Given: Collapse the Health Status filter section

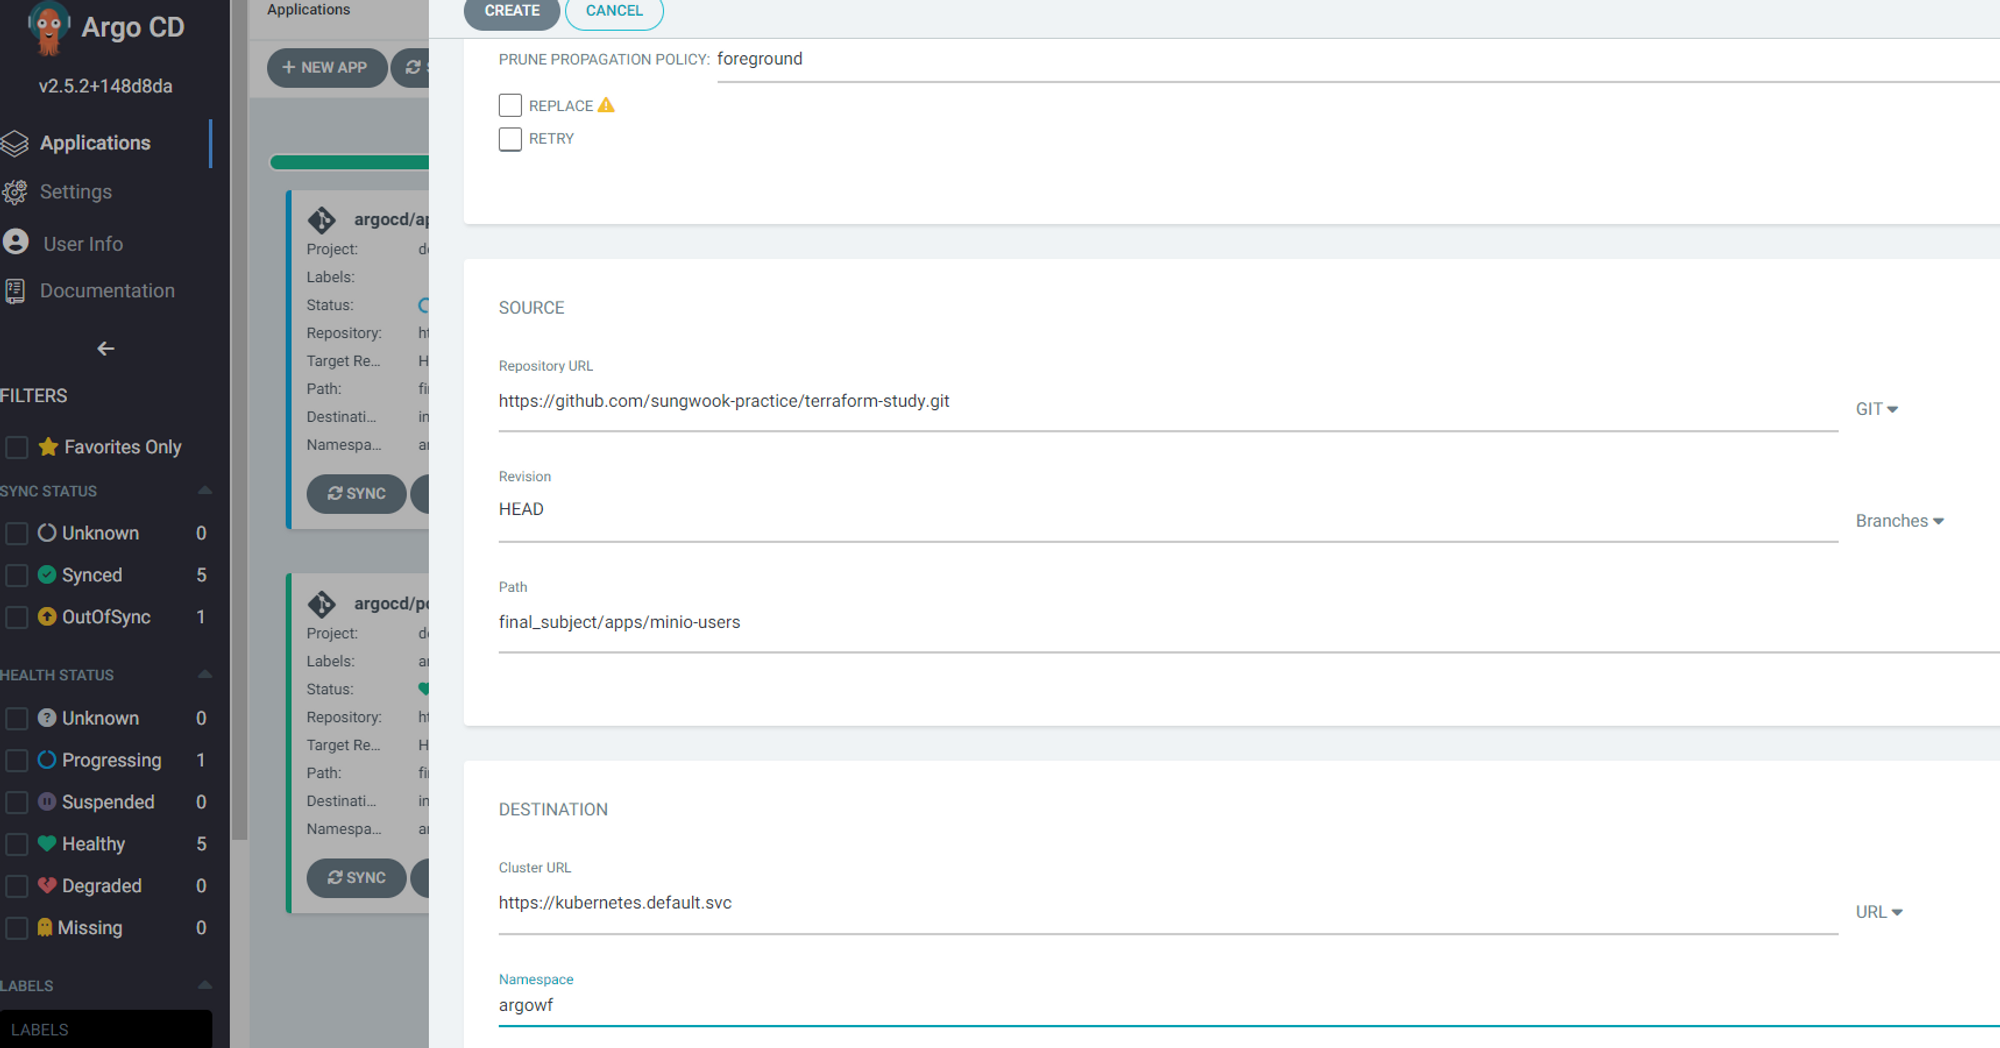Looking at the screenshot, I should (x=204, y=674).
